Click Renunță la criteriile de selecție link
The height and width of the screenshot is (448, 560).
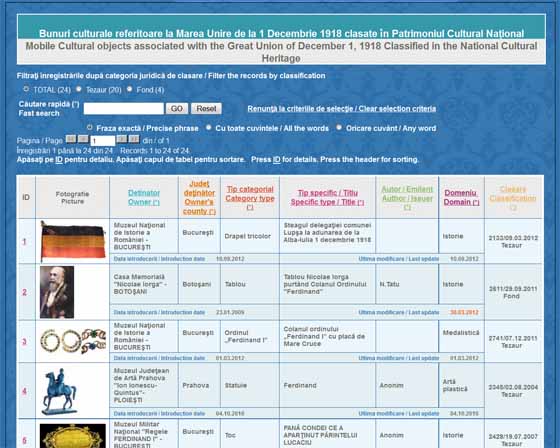point(341,109)
